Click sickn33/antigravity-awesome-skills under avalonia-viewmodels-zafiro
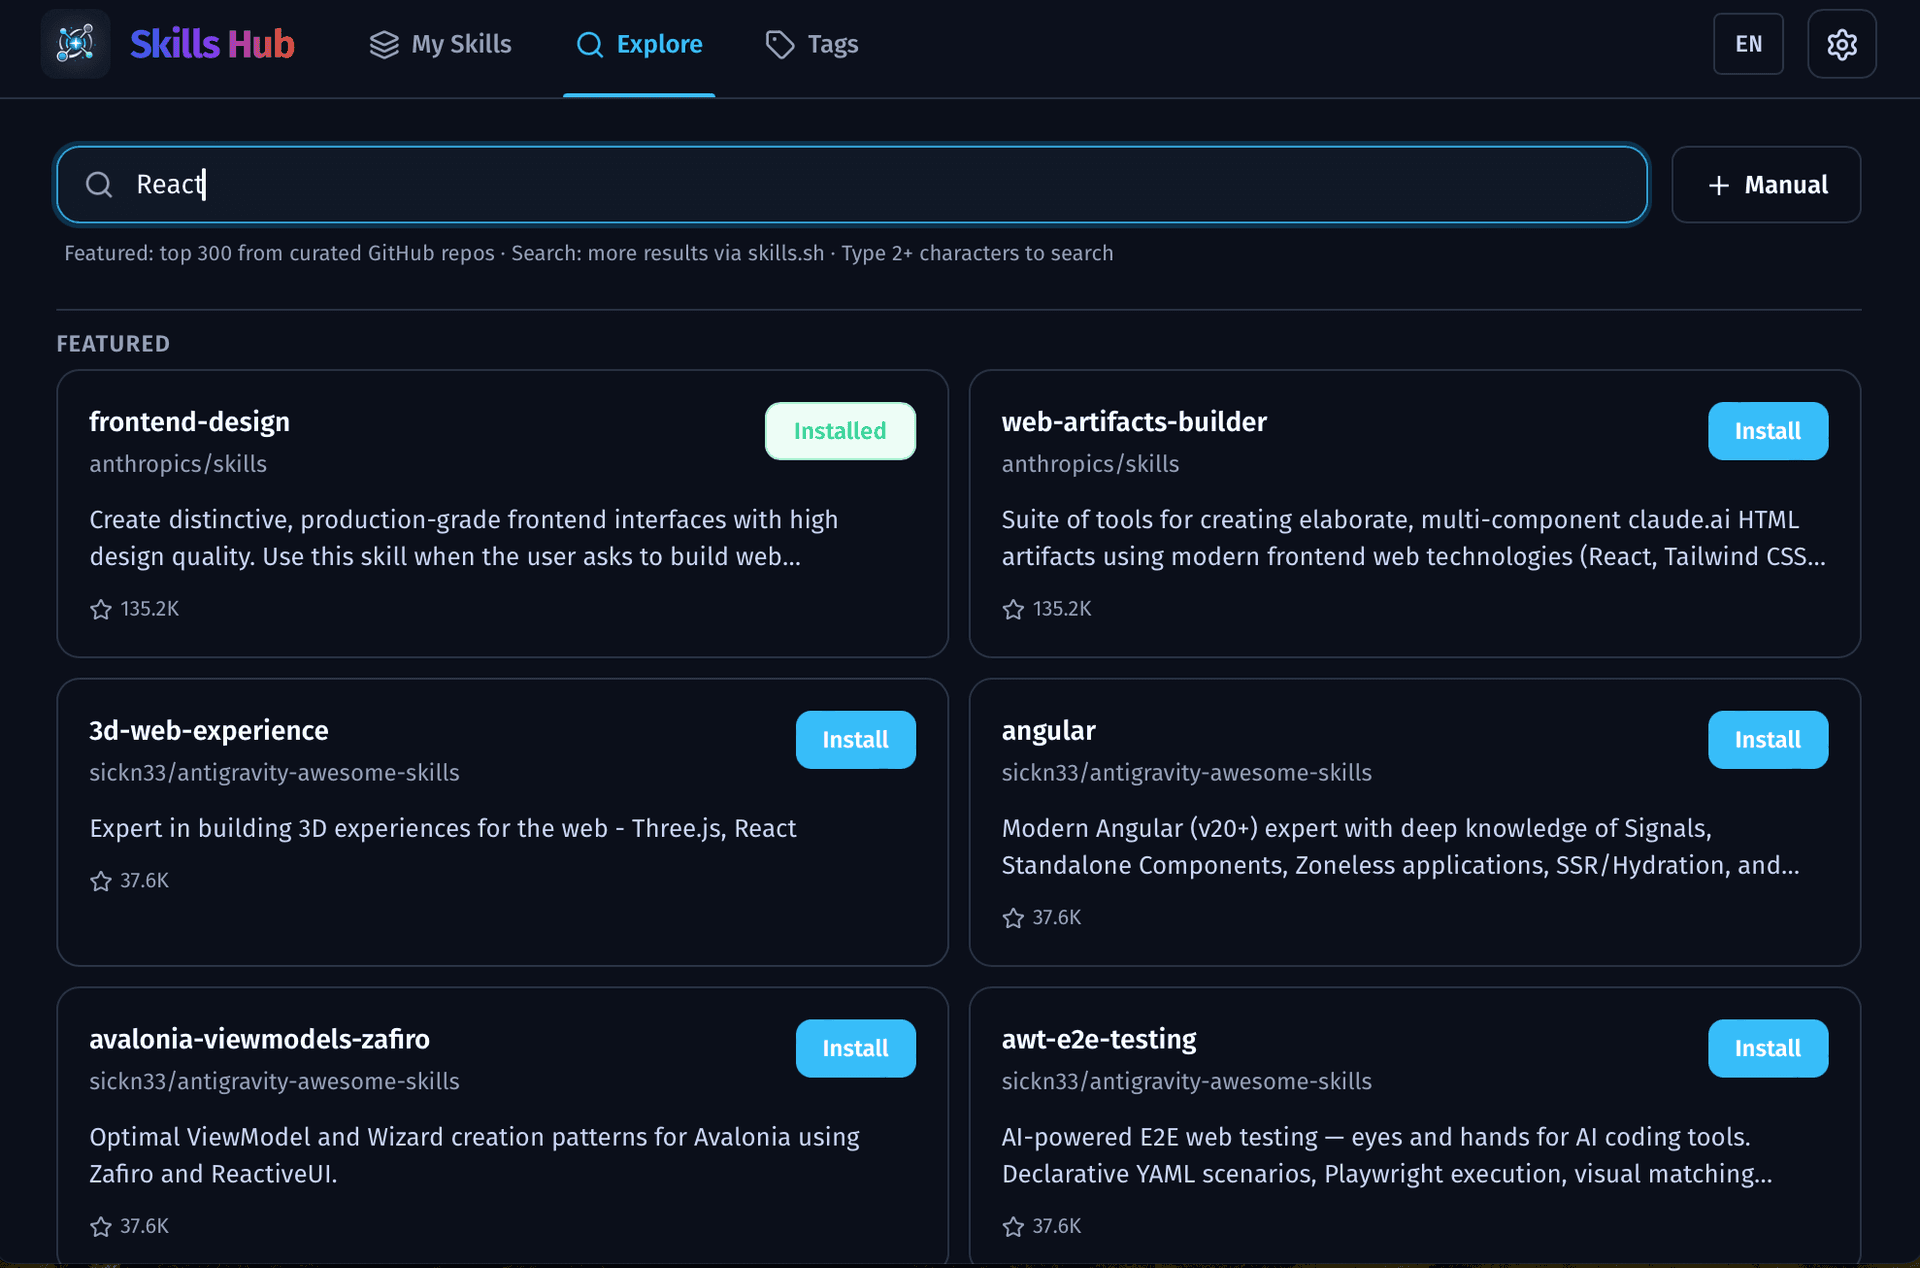The height and width of the screenshot is (1268, 1920). click(x=274, y=1082)
